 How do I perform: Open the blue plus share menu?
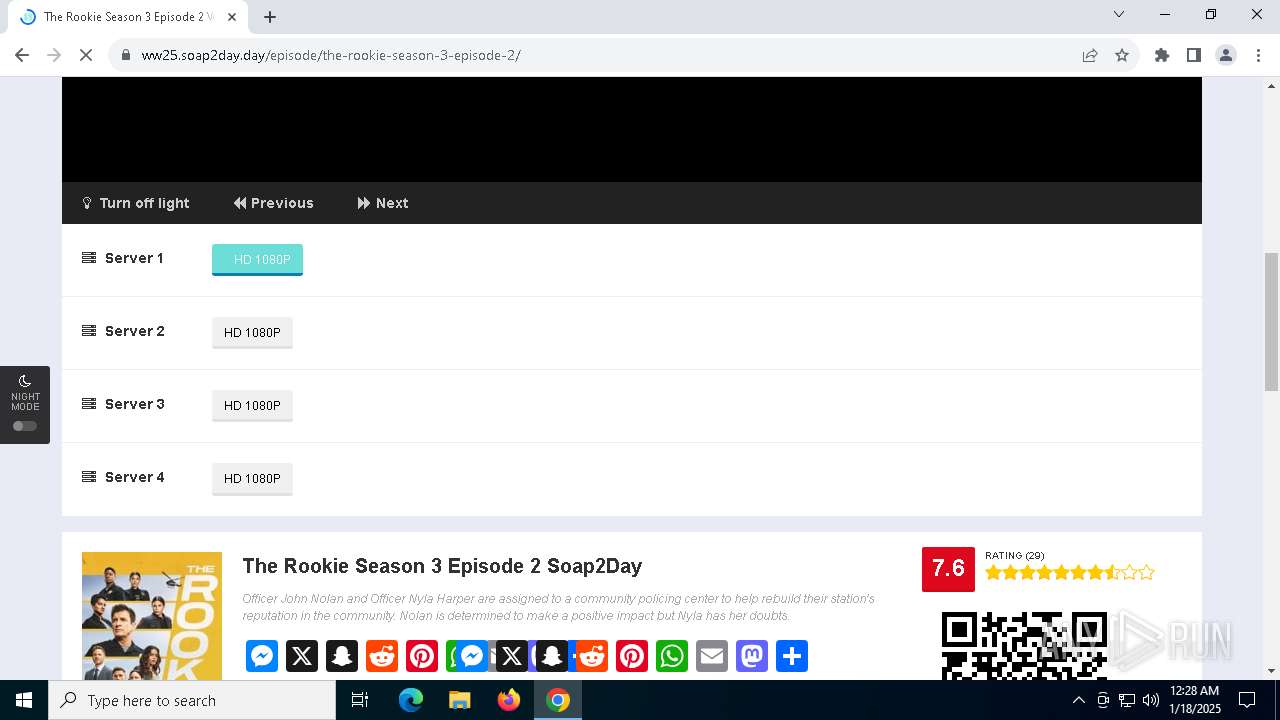pyautogui.click(x=792, y=656)
